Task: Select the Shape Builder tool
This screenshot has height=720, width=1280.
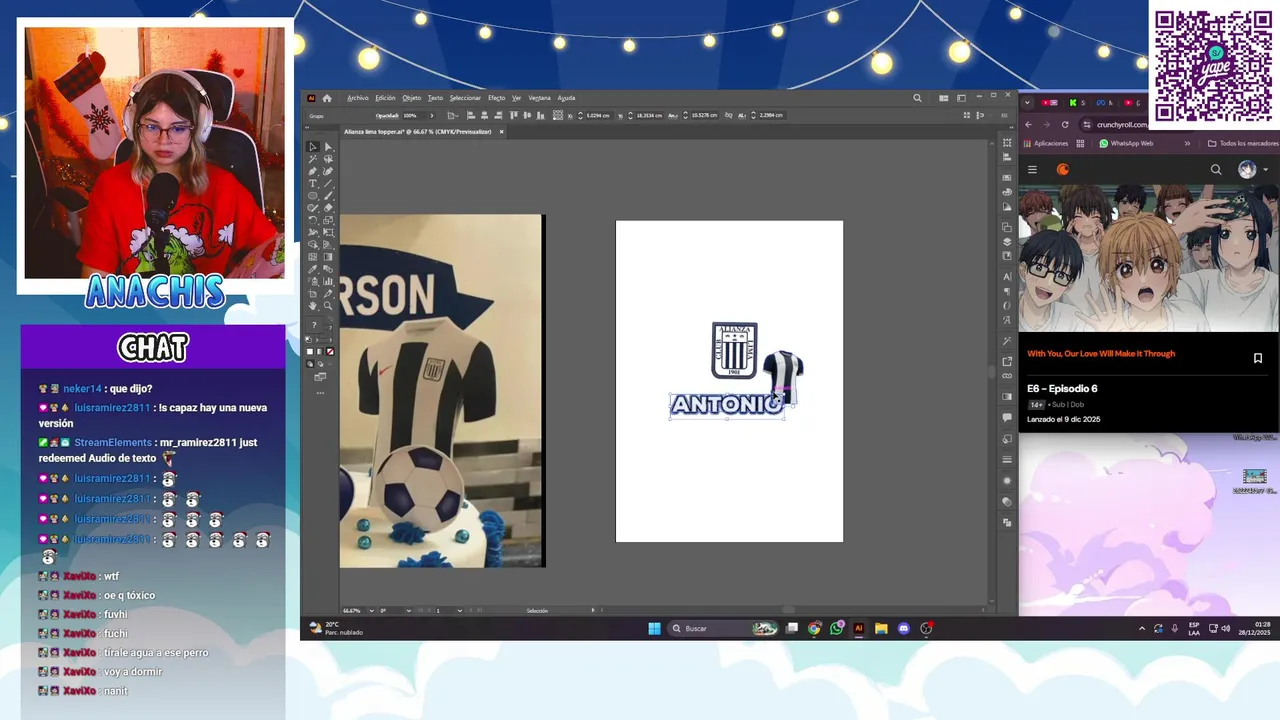Action: [313, 244]
